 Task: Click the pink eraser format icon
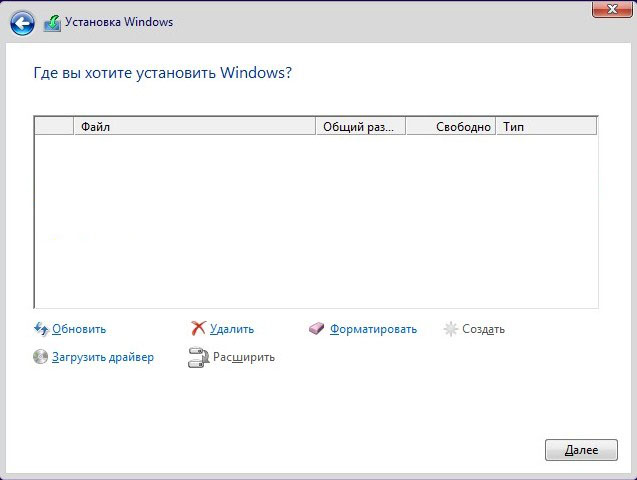(318, 329)
